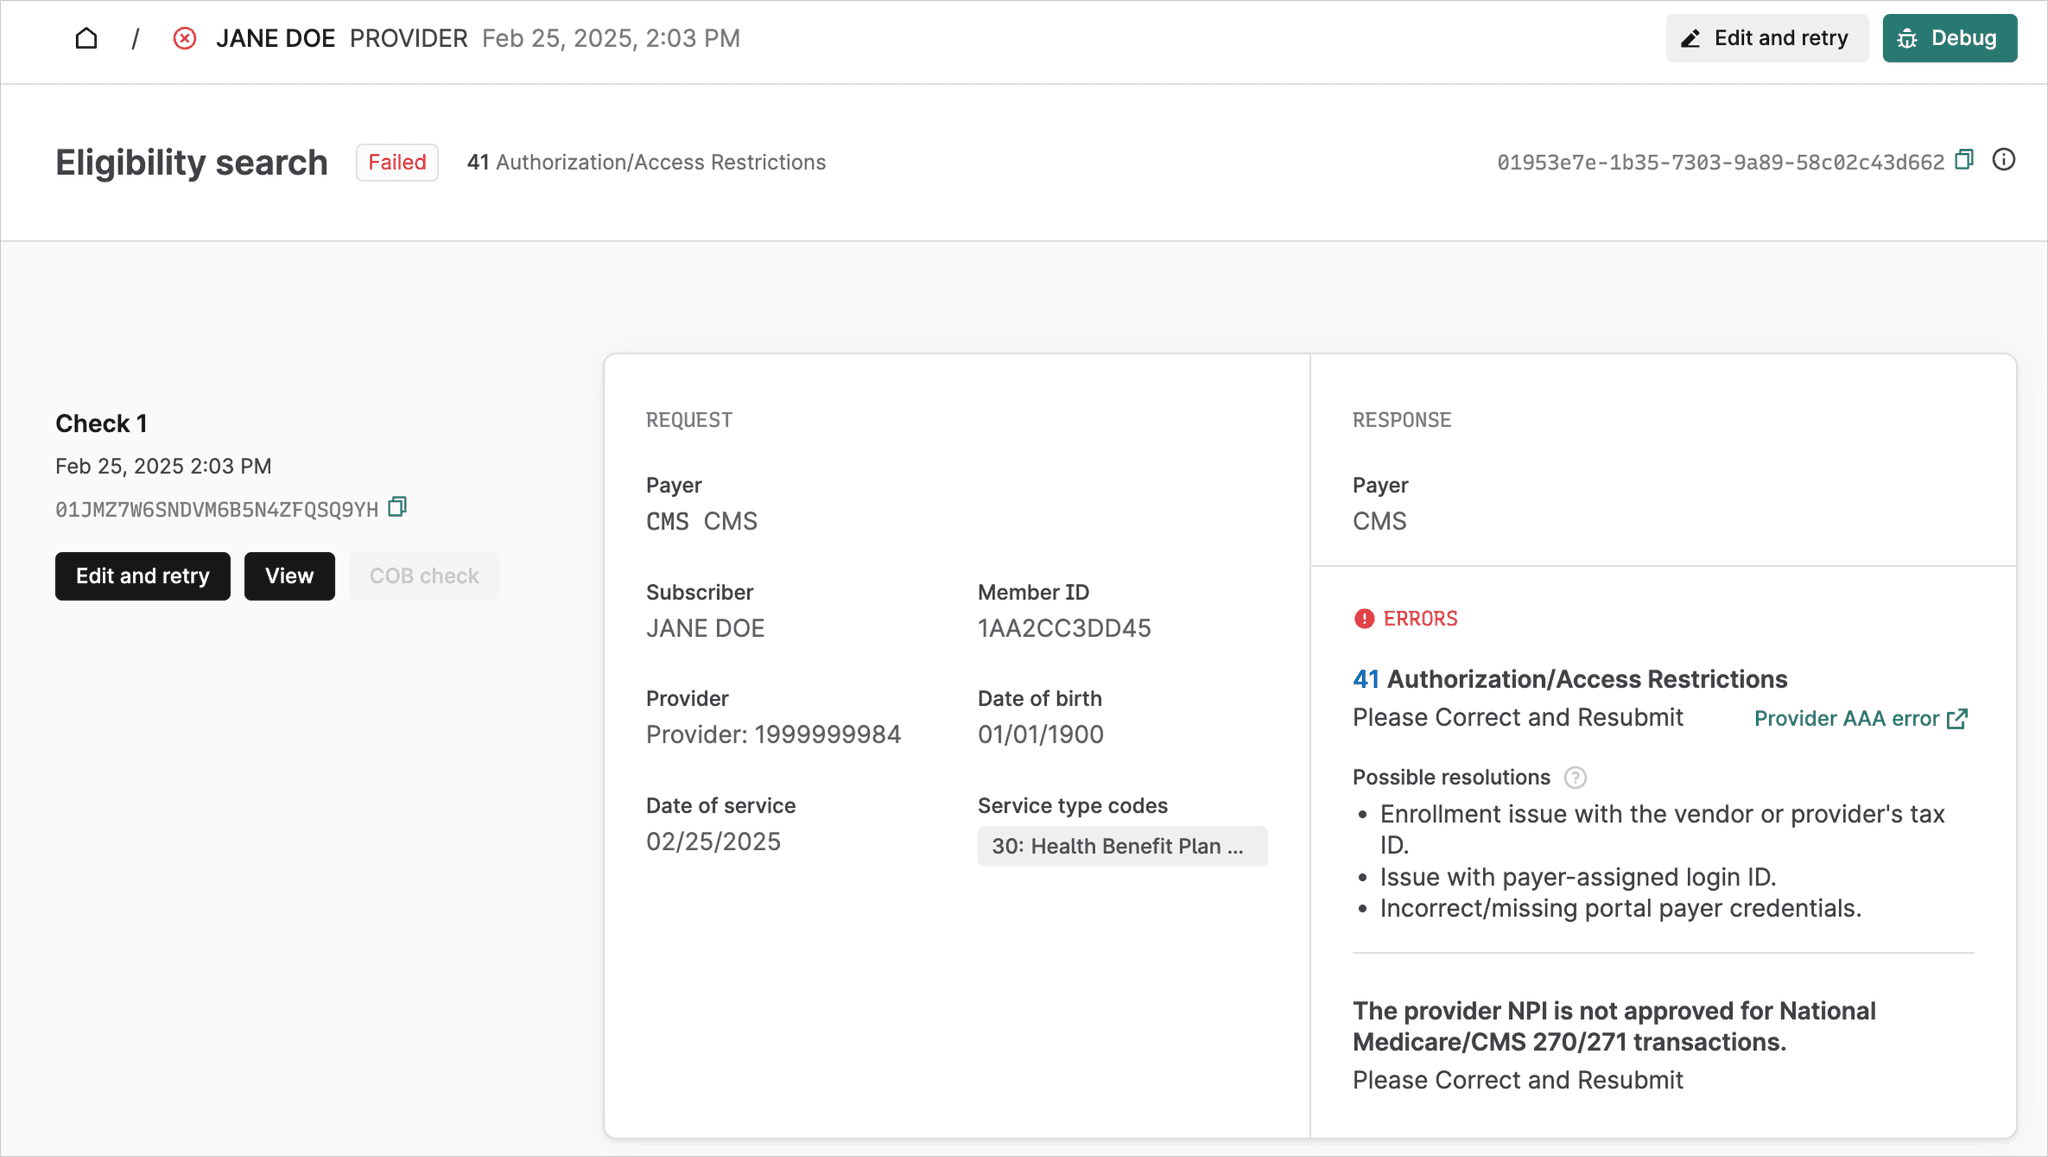
Task: Click Edit and retry under Check 1
Action: point(142,576)
